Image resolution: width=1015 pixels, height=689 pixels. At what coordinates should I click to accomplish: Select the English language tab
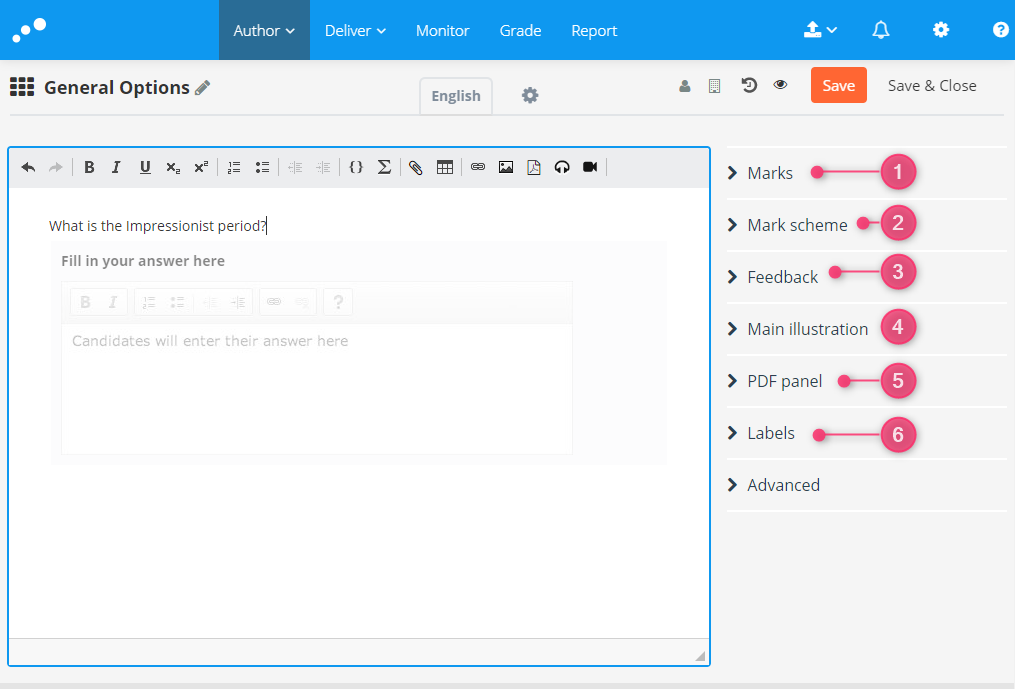pyautogui.click(x=456, y=96)
